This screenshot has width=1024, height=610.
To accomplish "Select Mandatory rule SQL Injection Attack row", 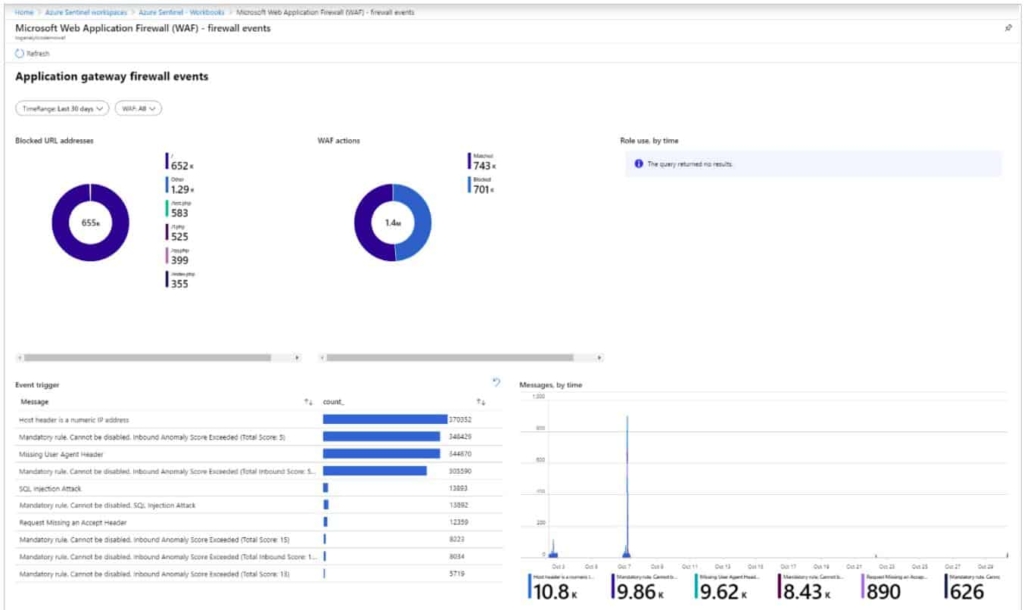I will [259, 505].
